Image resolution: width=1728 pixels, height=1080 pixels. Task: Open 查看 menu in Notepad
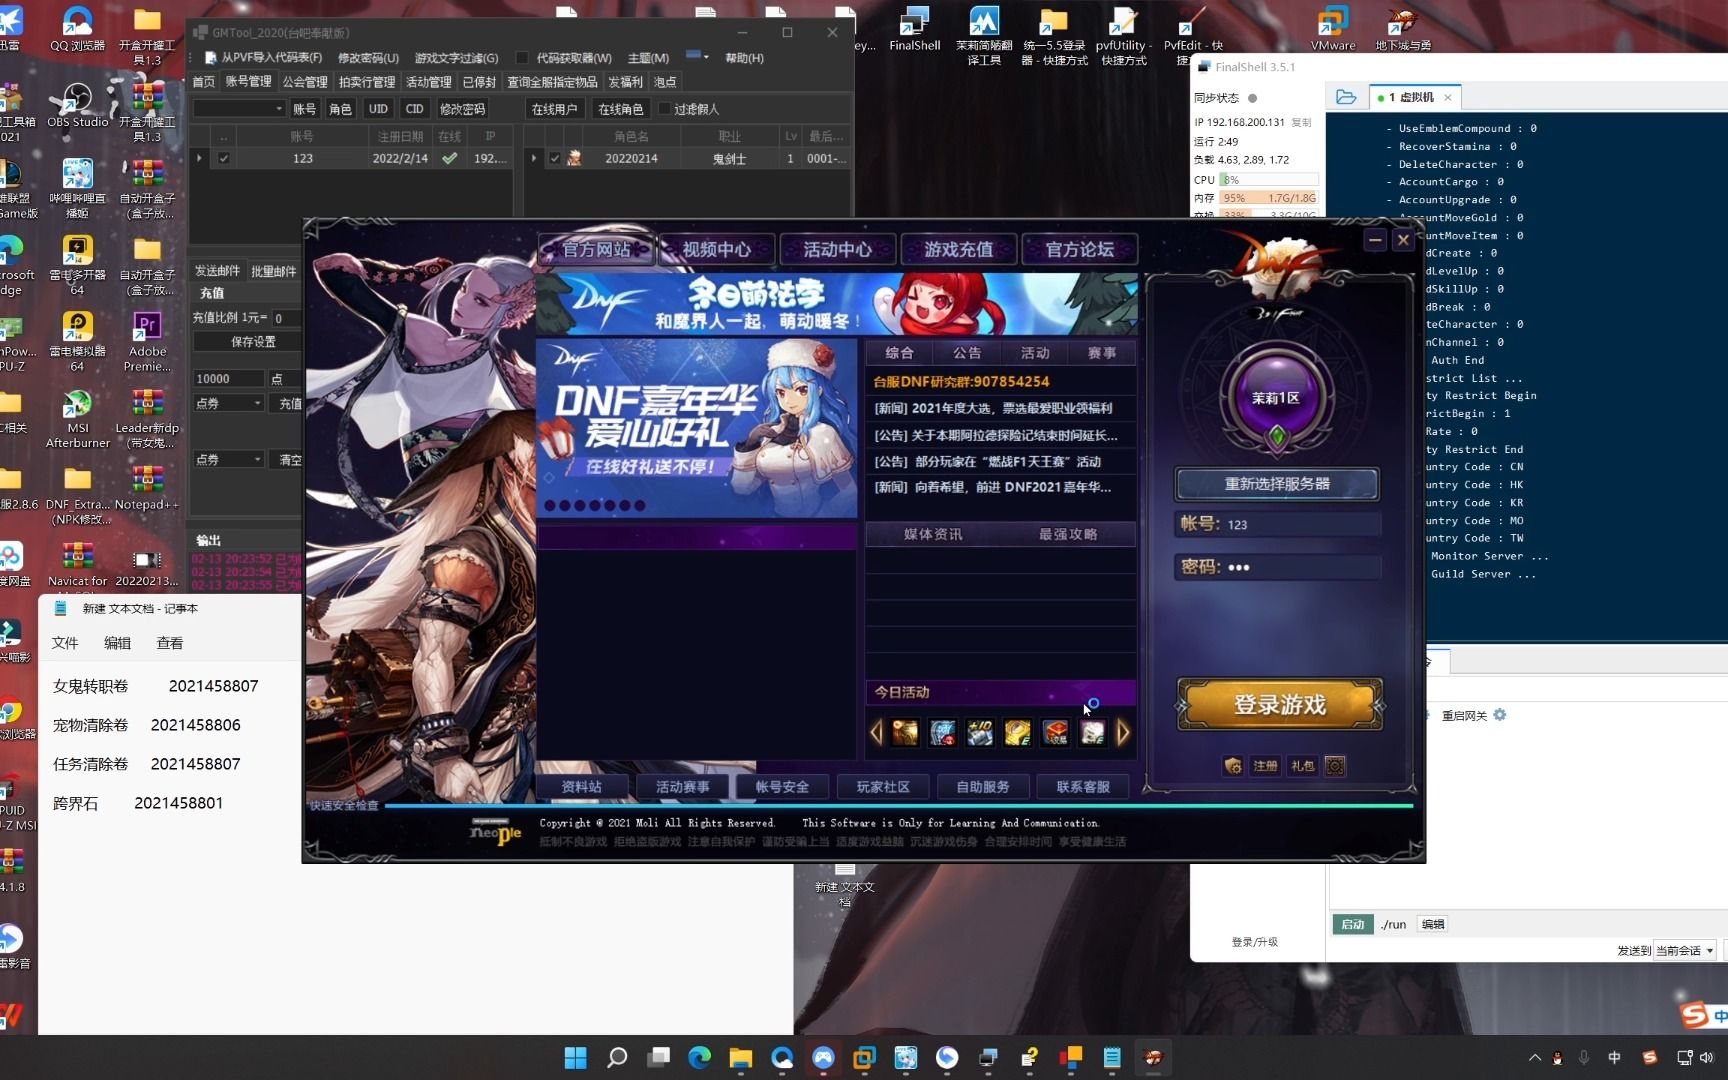tap(170, 643)
